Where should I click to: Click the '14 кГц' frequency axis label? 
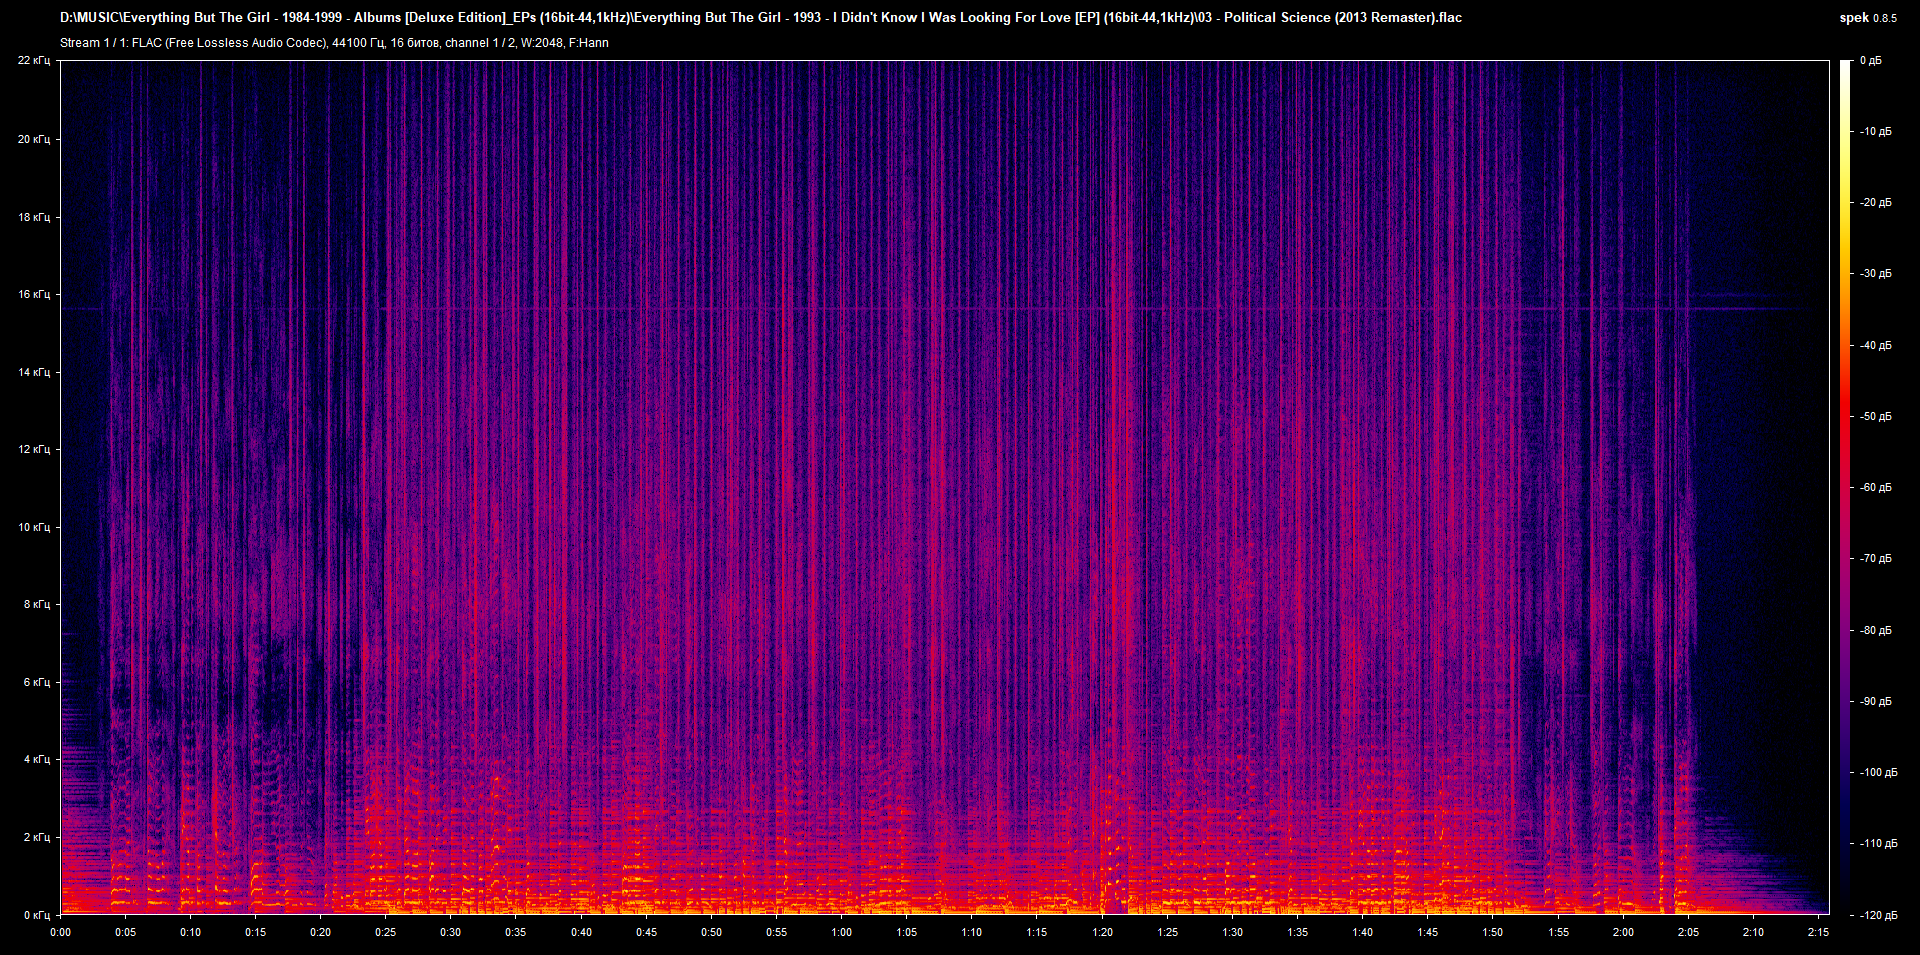coord(34,372)
